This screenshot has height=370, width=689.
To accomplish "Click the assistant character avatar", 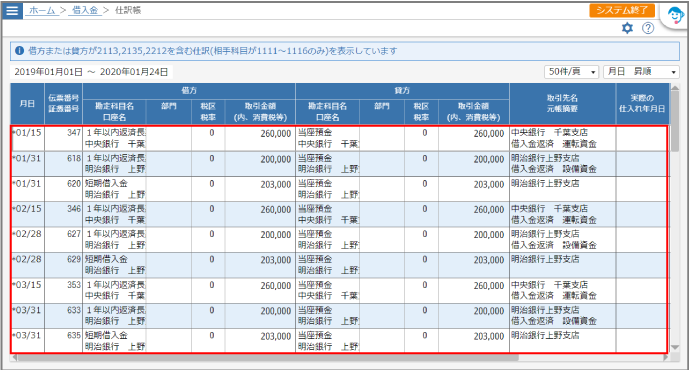I will (675, 16).
